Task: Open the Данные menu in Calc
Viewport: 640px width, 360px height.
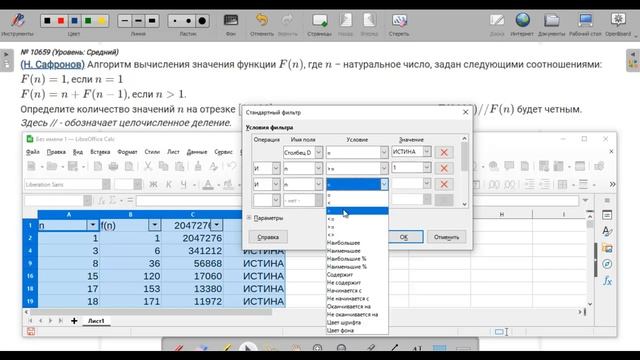Action: (197, 152)
